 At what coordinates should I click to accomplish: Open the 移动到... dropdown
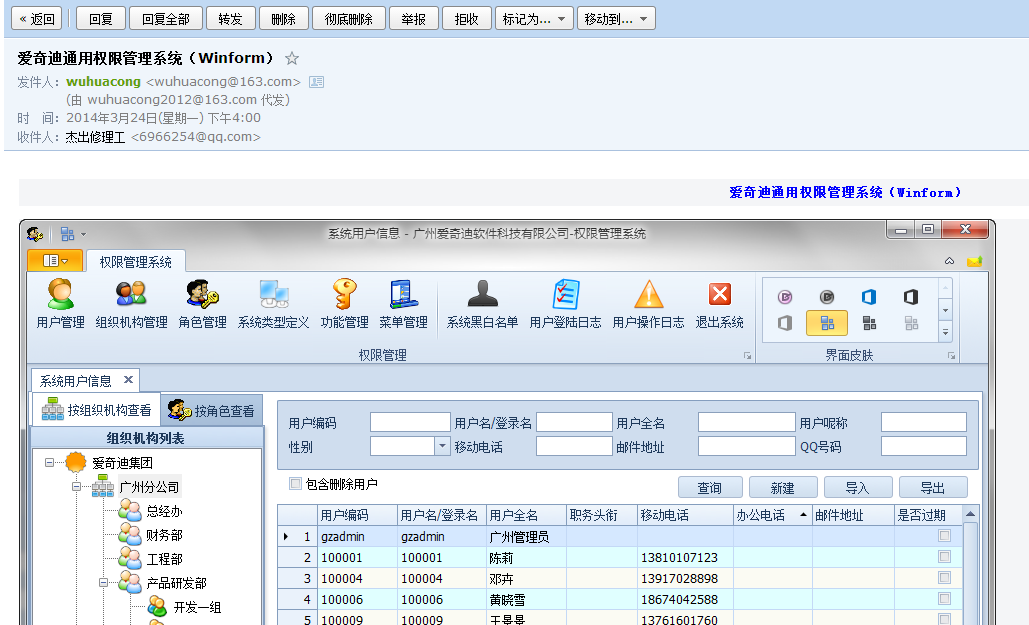[616, 19]
